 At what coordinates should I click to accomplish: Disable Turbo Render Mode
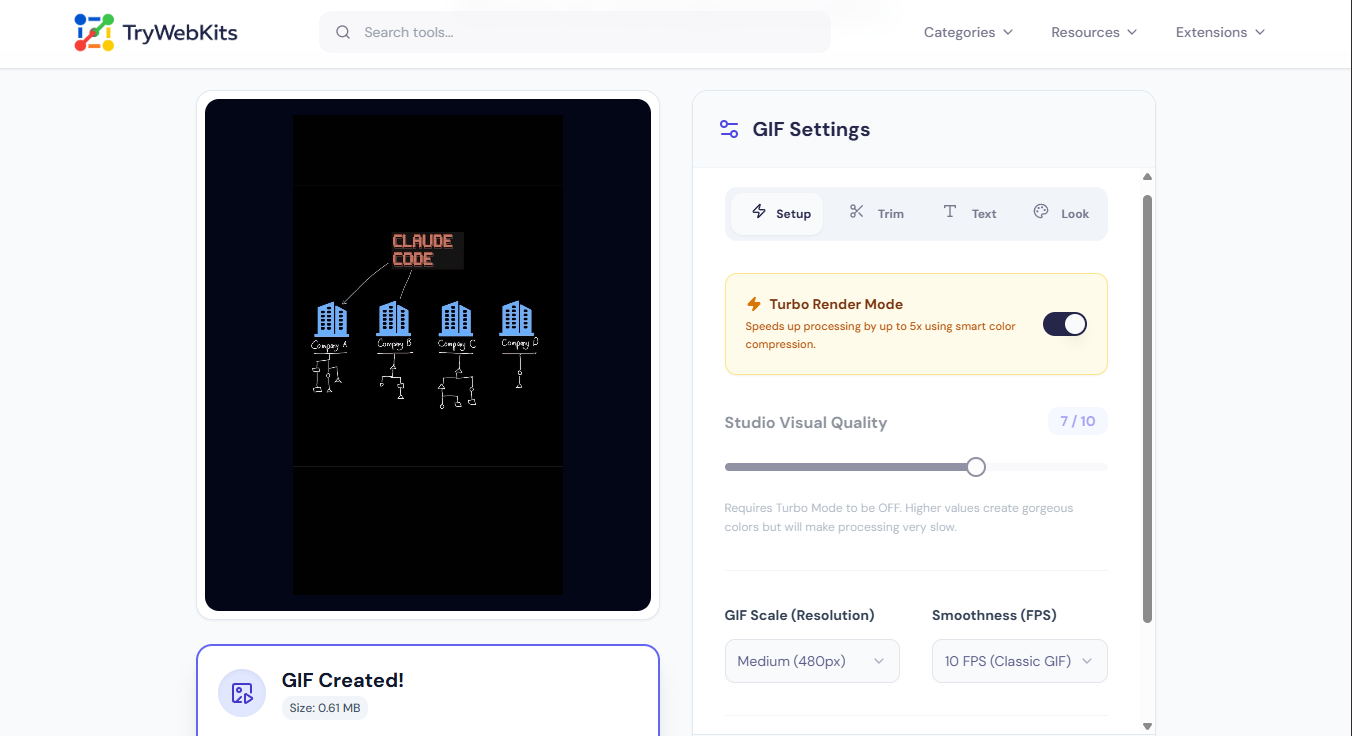click(x=1064, y=323)
